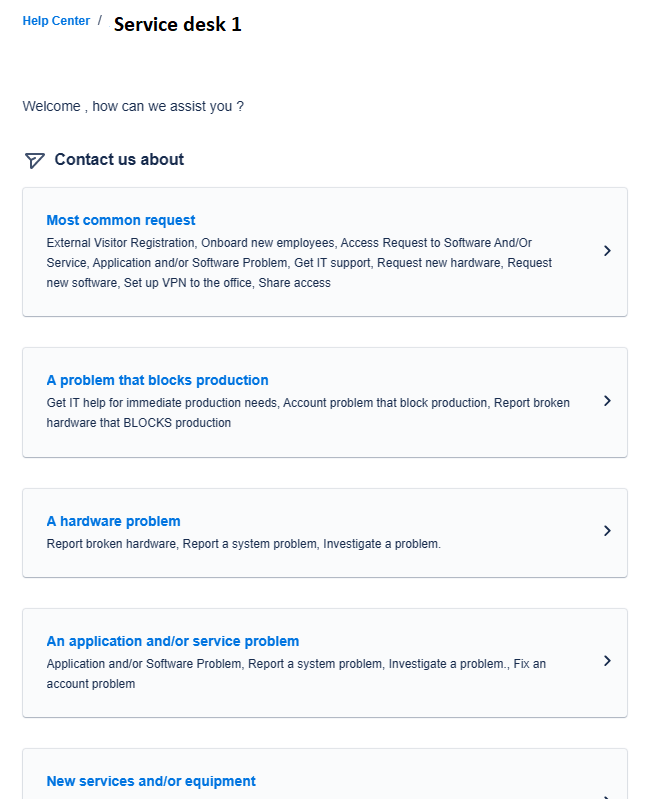
Task: Click the Welcome, how can we assist you text
Action: pos(133,106)
